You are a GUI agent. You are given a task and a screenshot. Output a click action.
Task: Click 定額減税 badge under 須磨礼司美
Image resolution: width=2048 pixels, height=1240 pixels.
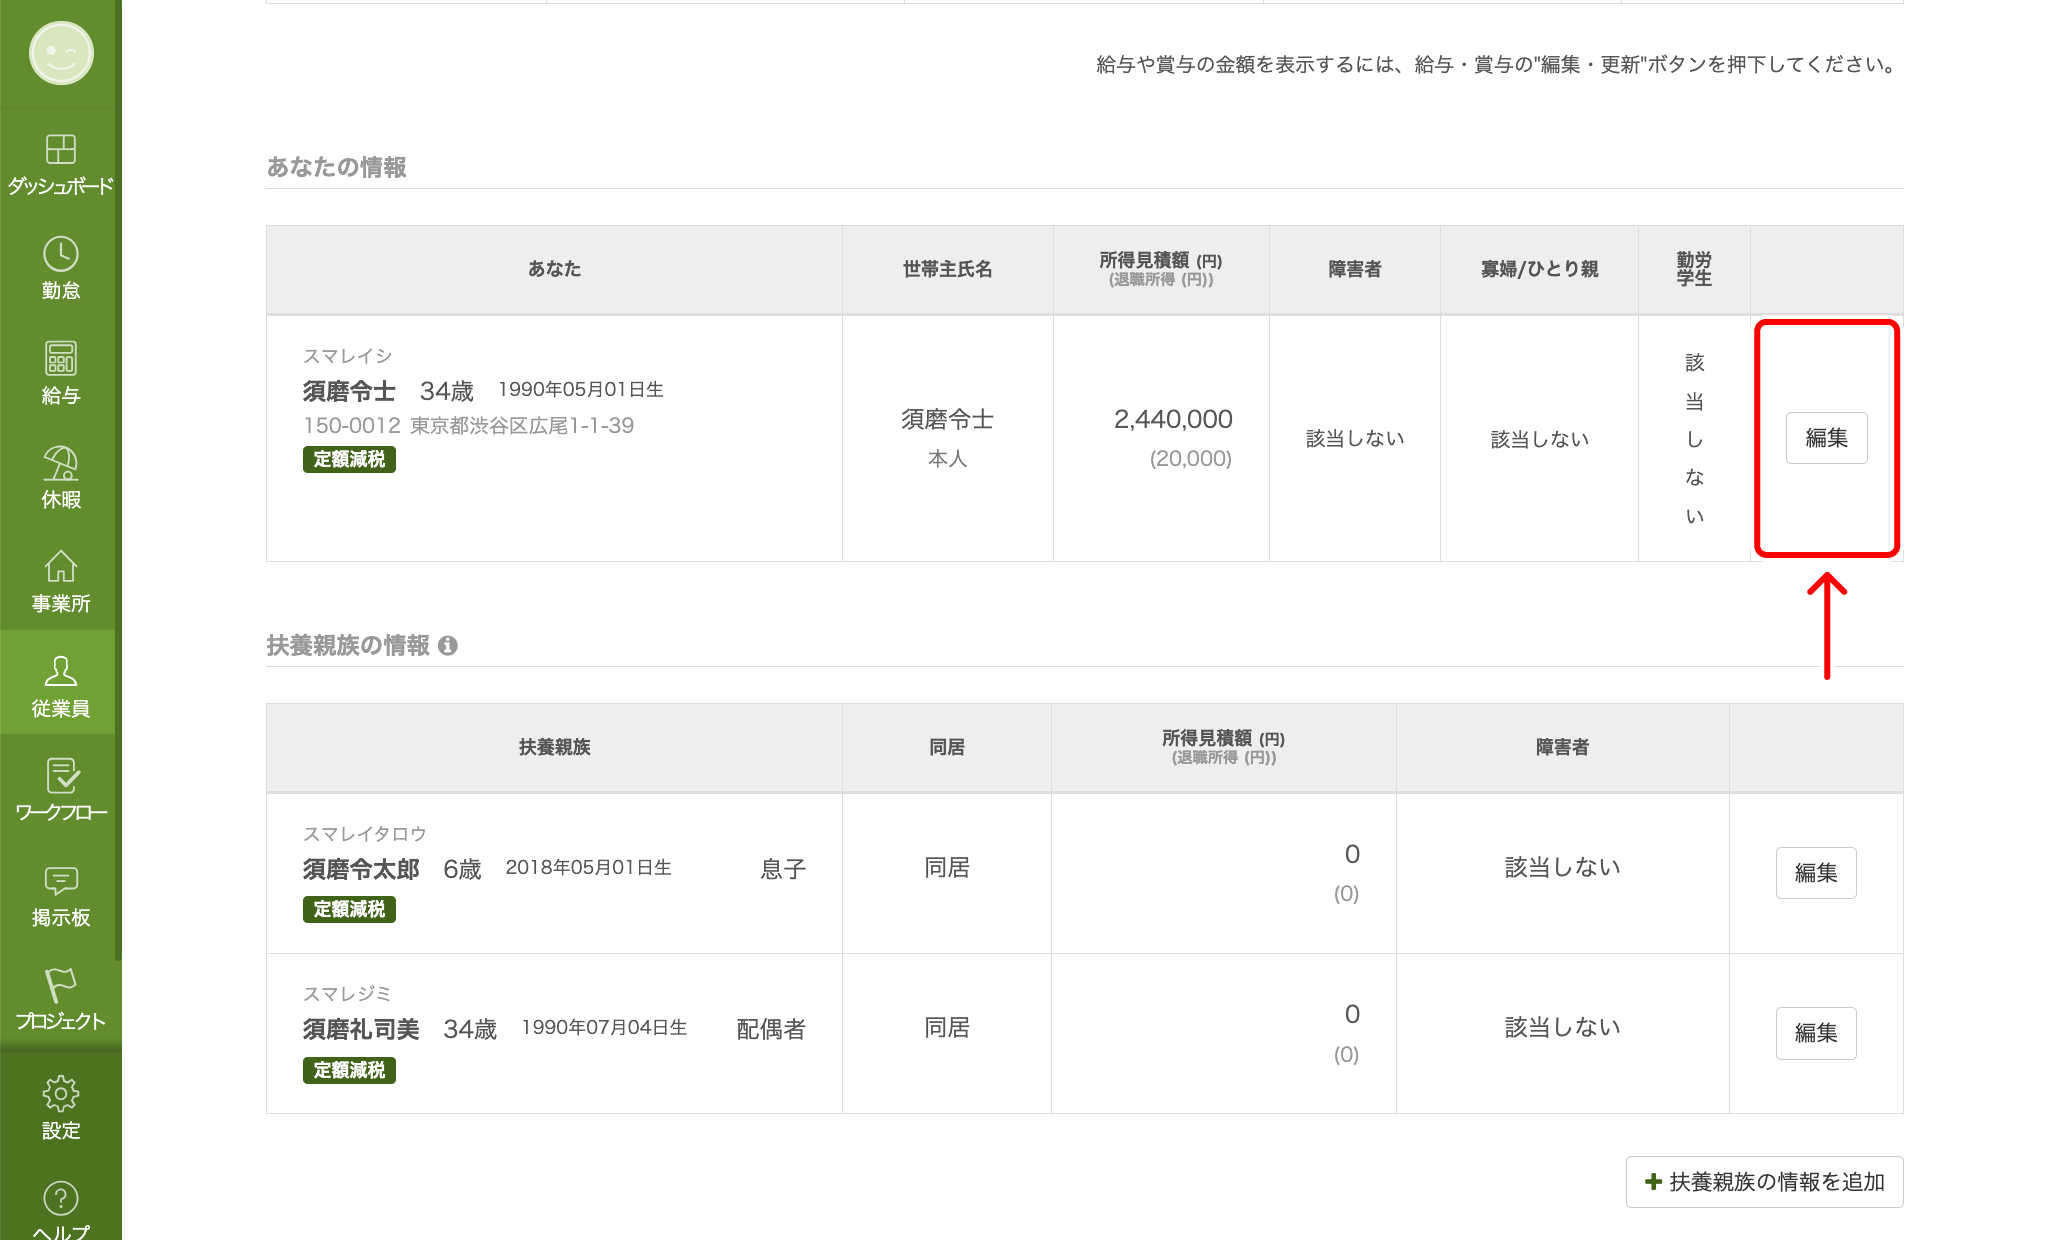coord(349,1070)
